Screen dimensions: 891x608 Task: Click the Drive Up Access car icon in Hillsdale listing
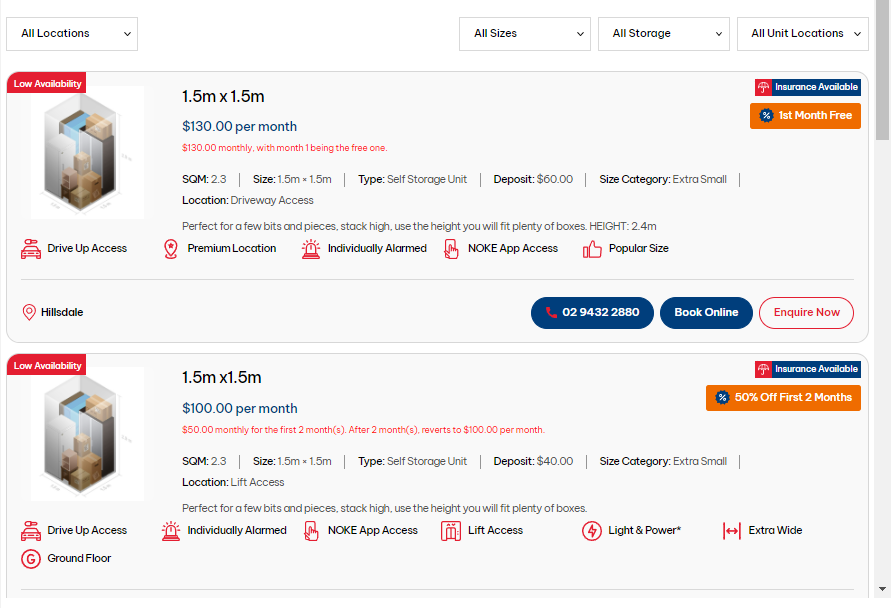click(x=31, y=249)
